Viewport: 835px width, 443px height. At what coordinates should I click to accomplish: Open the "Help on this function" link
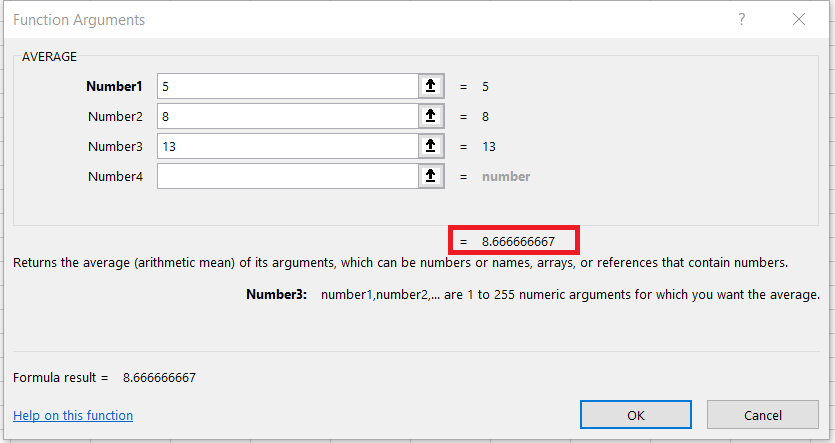73,416
